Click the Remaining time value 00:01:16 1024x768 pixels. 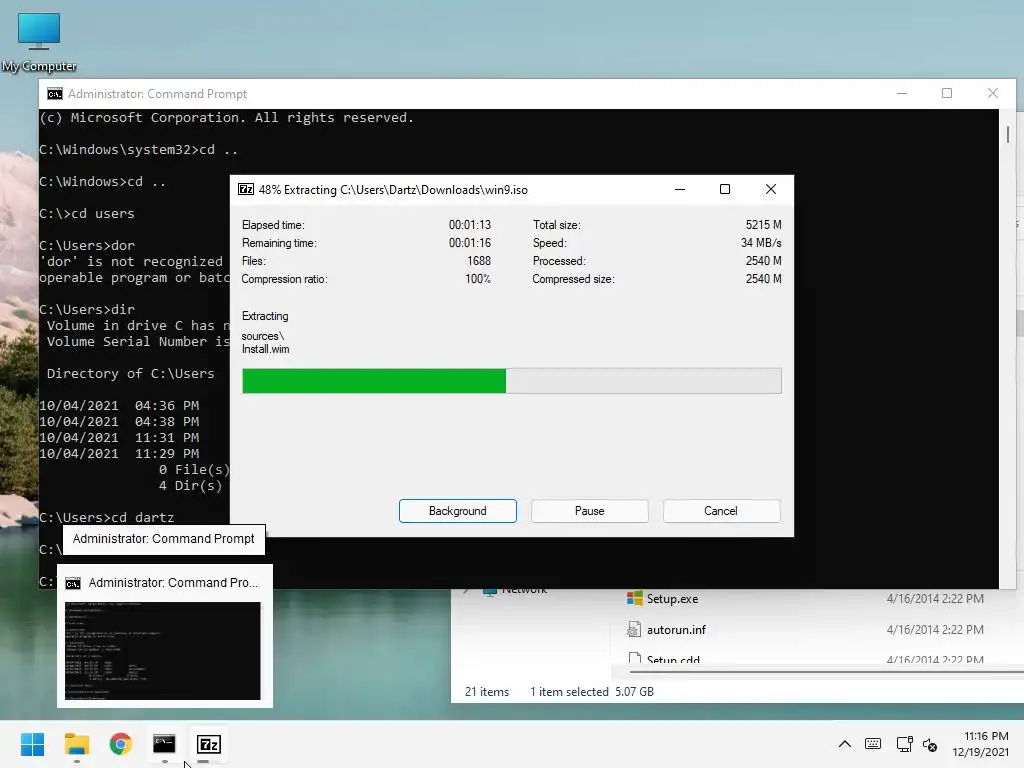coord(470,243)
